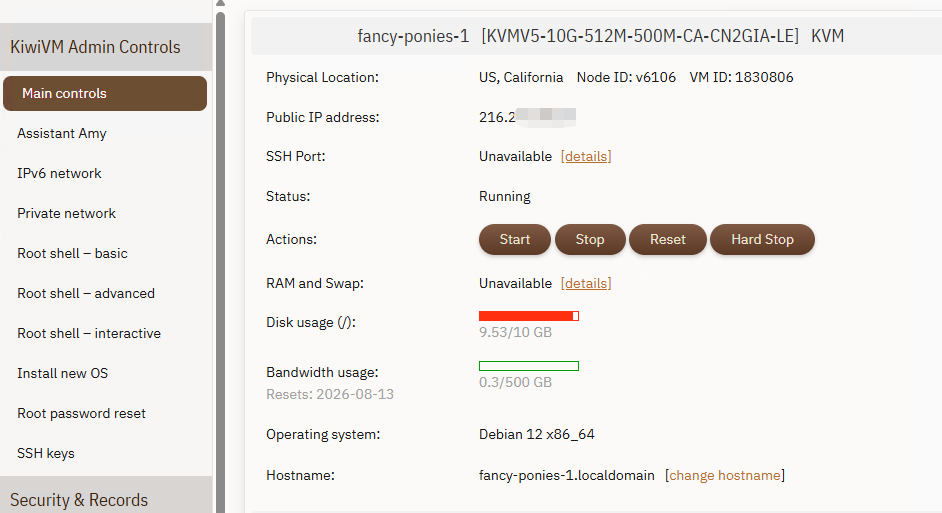
Task: Open the Main controls page
Action: [x=105, y=93]
